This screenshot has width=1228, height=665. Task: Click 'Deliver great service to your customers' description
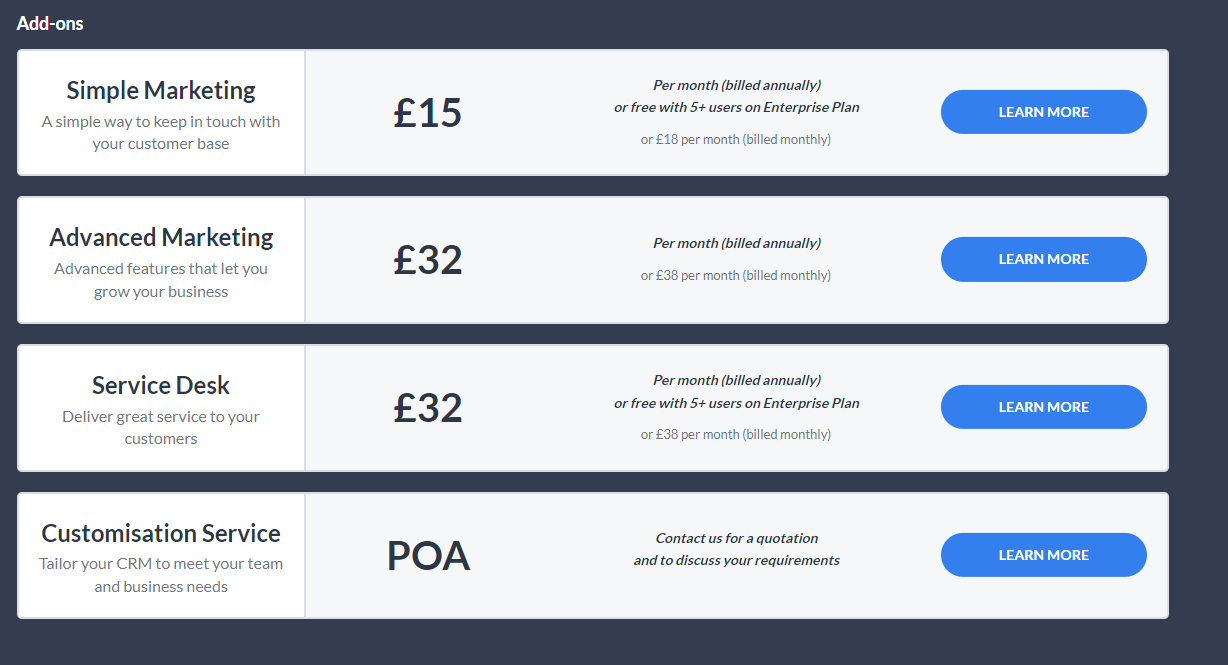[x=161, y=427]
